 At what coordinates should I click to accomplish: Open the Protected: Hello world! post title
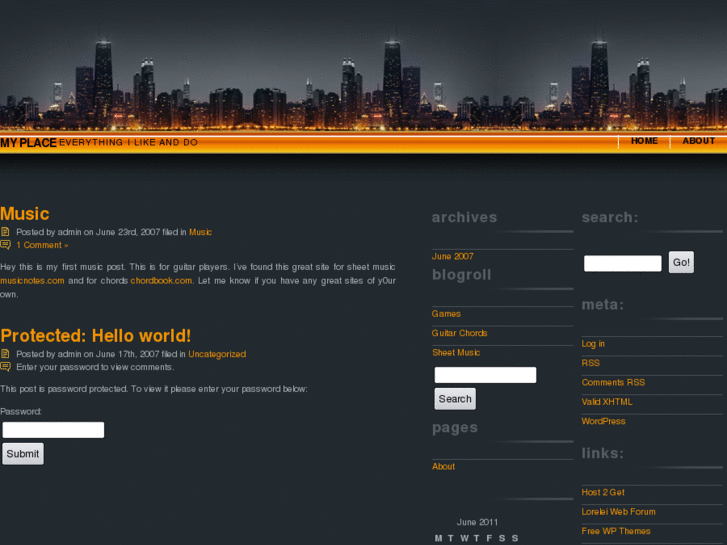coord(96,336)
